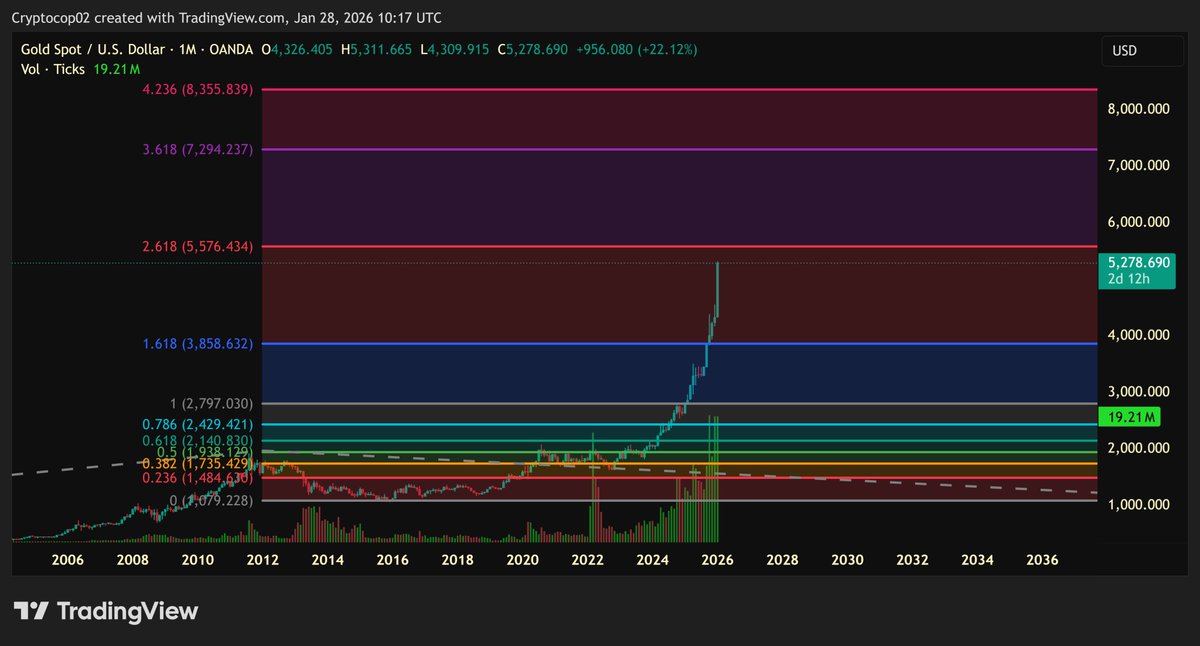
Task: Click the 2026 year label on time axis
Action: point(718,560)
